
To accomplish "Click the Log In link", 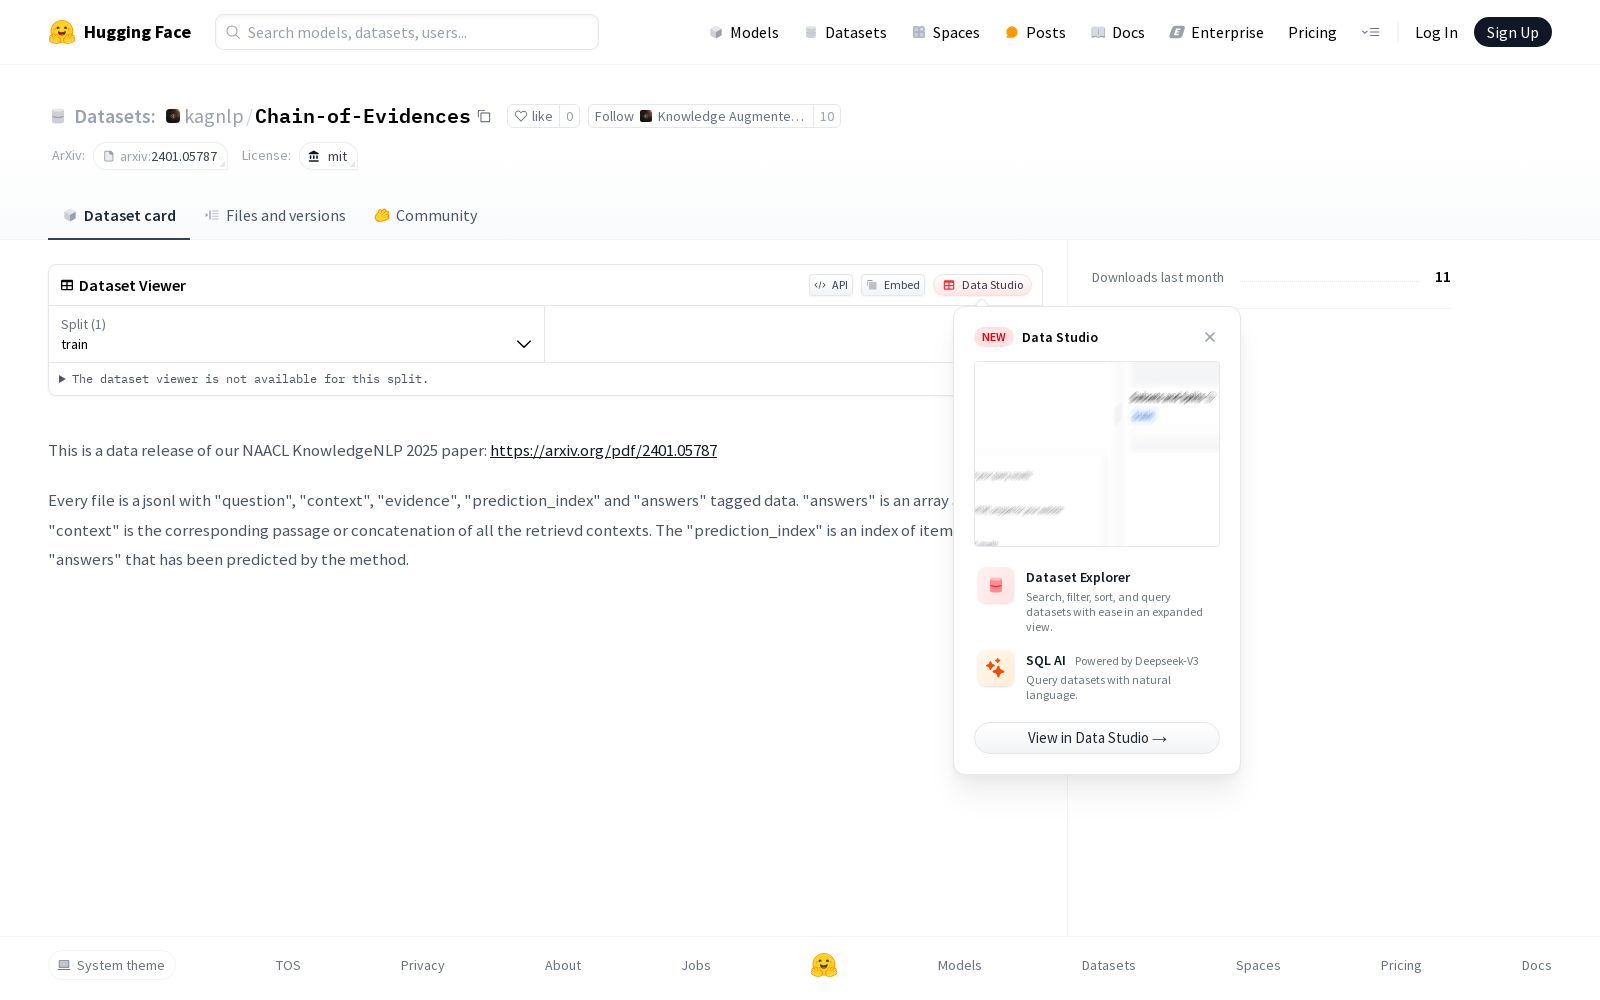I will coord(1436,32).
